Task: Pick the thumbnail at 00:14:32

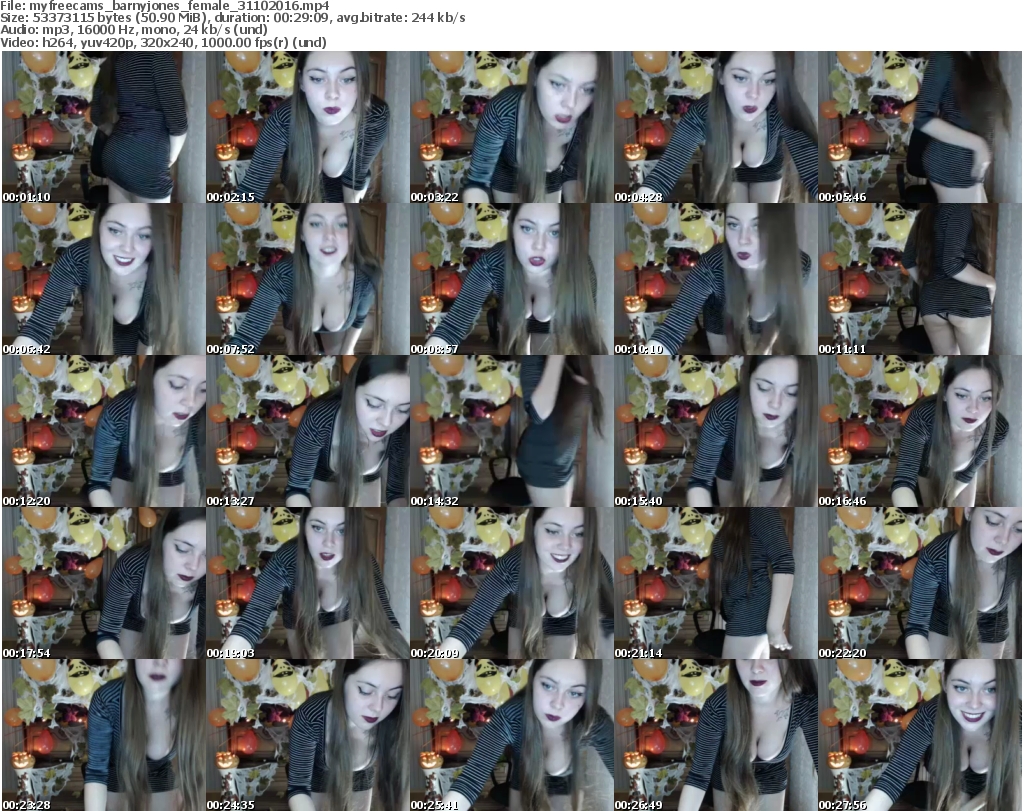Action: tap(510, 431)
